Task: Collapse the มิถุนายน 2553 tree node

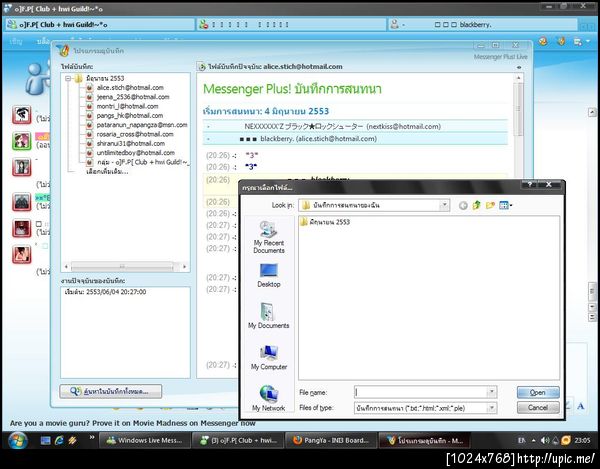Action: pyautogui.click(x=68, y=78)
